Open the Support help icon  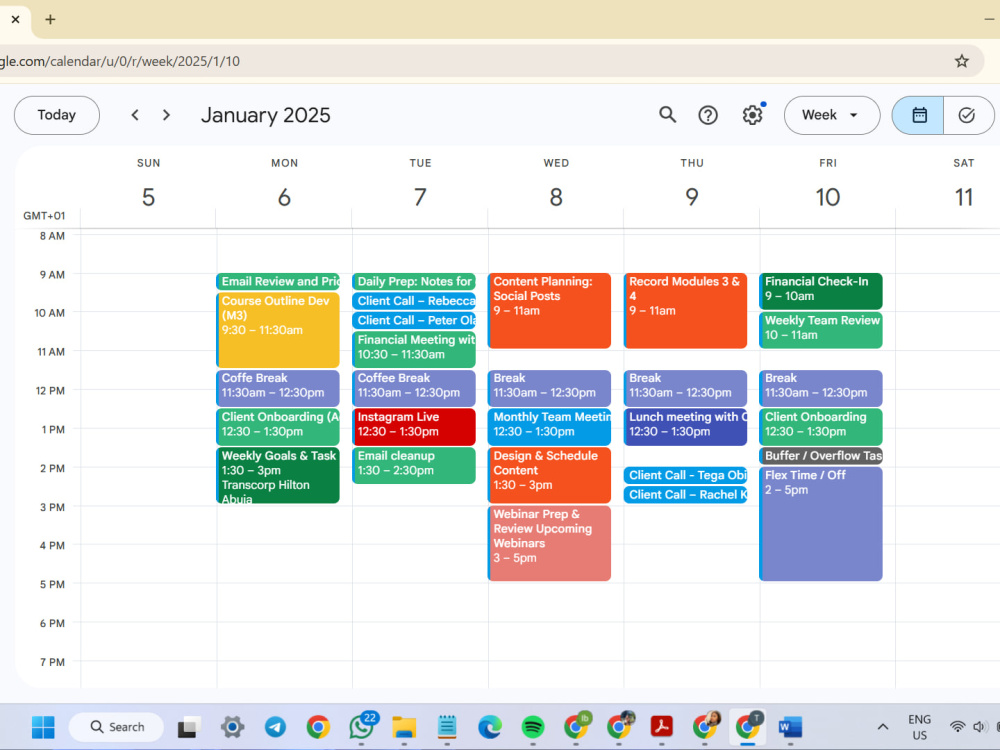tap(708, 115)
